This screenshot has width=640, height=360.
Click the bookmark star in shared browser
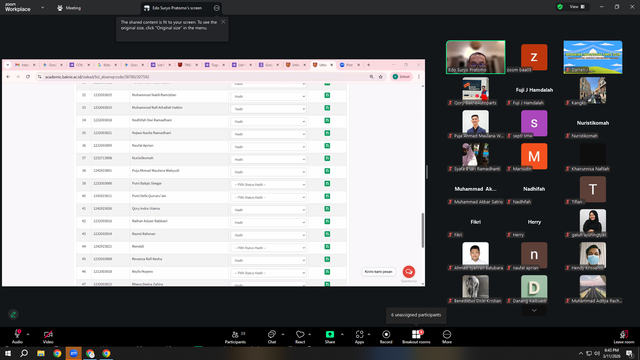pyautogui.click(x=380, y=77)
